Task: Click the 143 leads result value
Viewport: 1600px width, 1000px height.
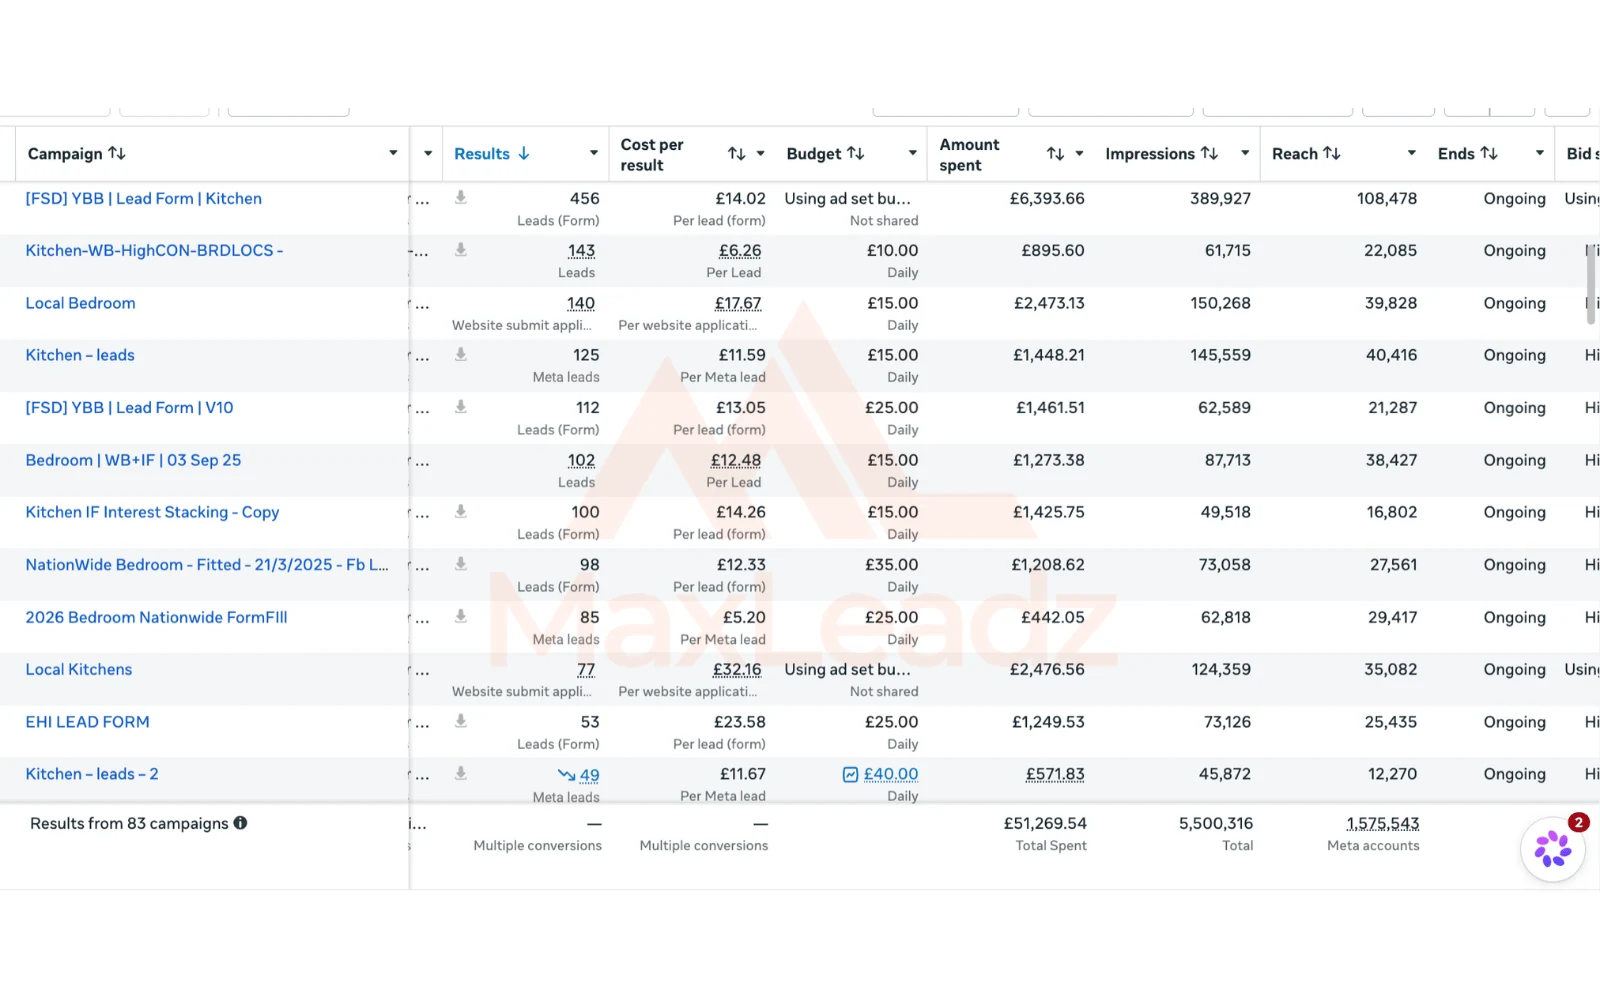Action: pyautogui.click(x=581, y=250)
